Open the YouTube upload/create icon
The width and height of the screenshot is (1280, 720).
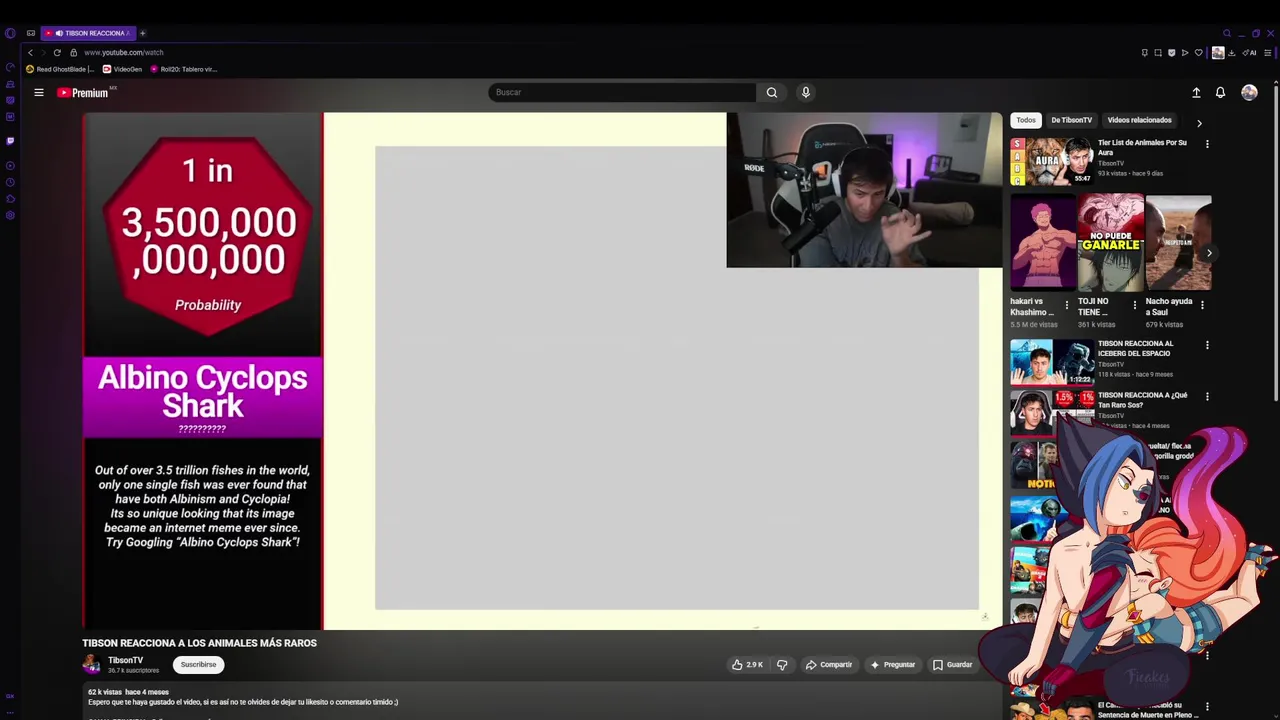(x=1196, y=92)
